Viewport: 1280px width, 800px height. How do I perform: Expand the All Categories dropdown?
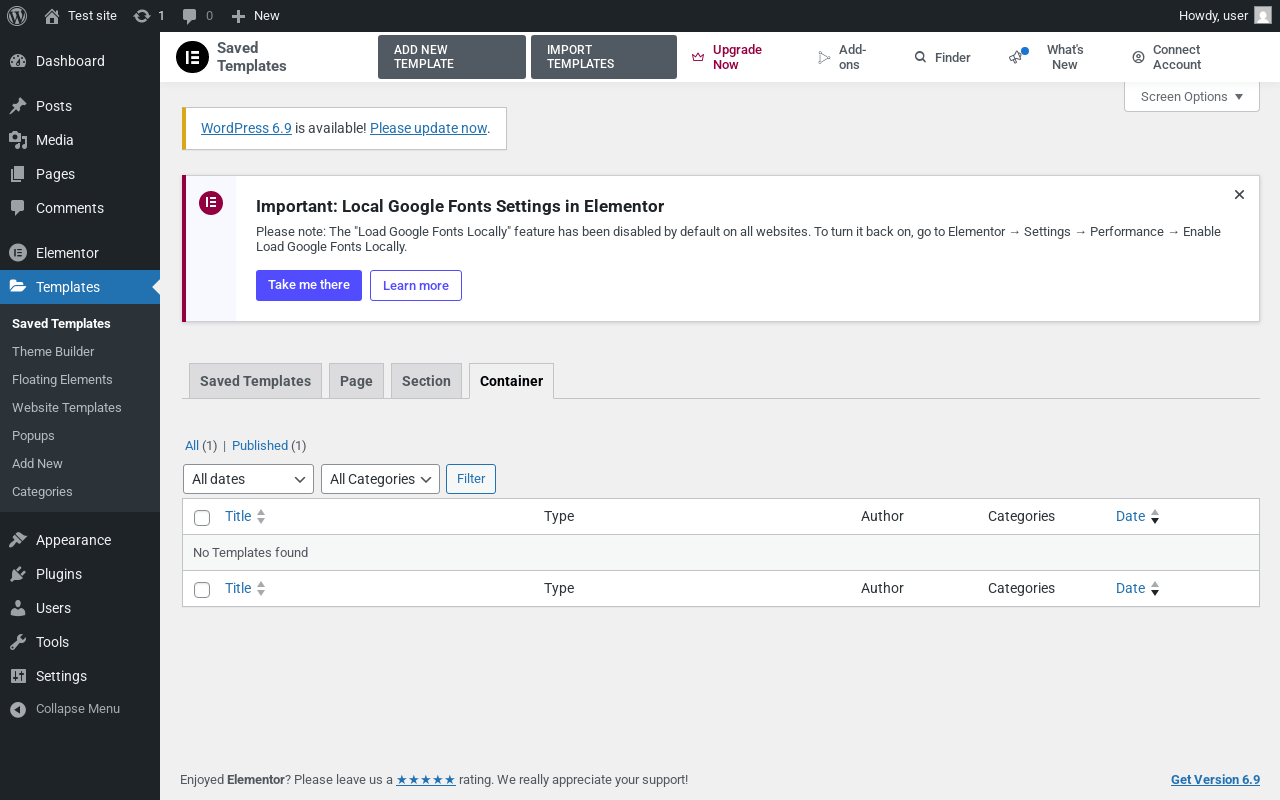[x=380, y=479]
